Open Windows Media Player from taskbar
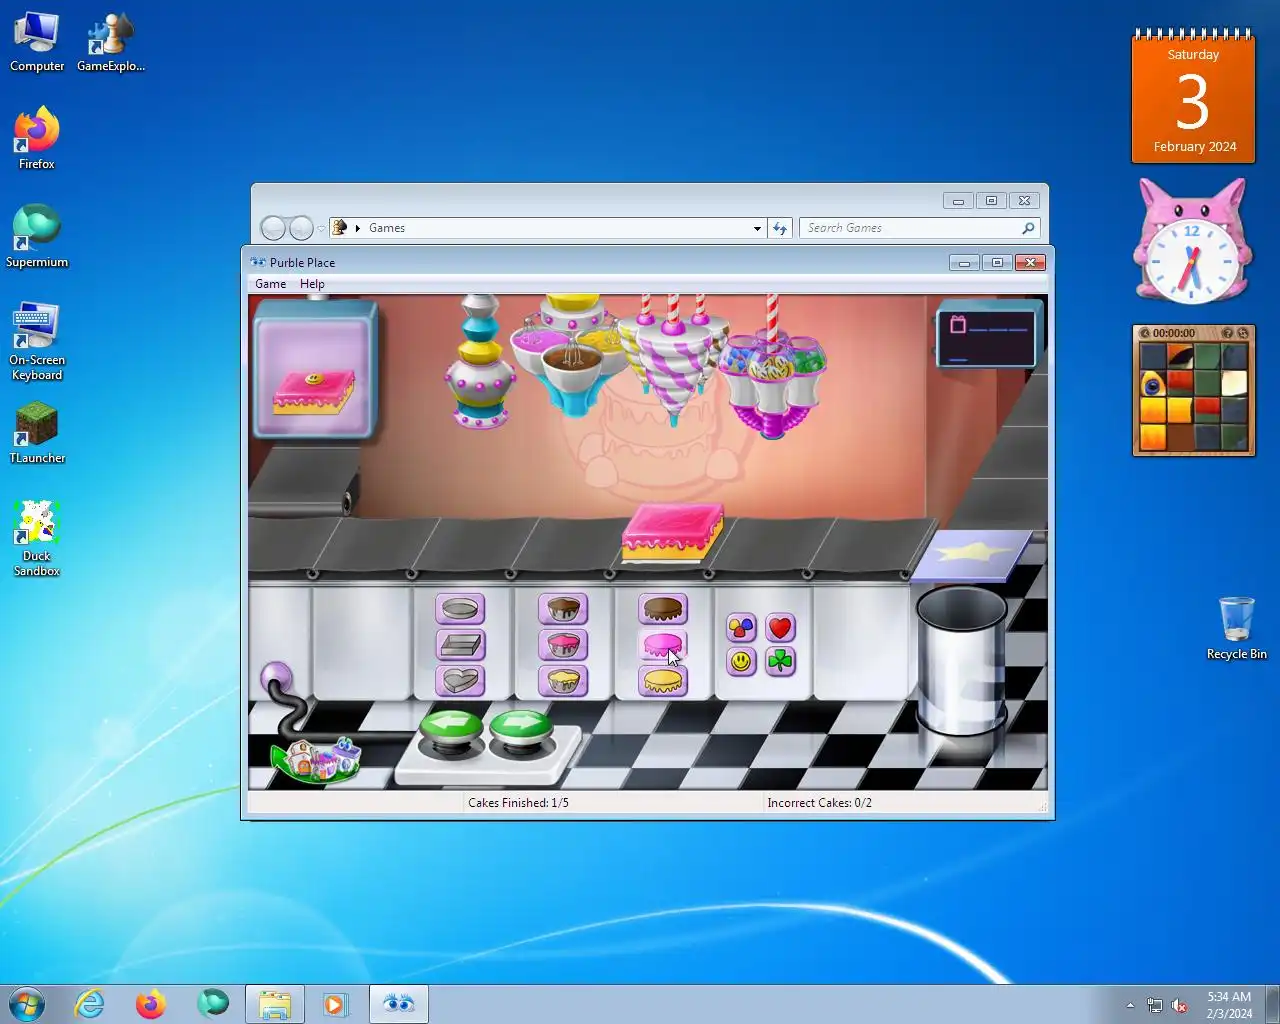Viewport: 1280px width, 1024px height. pyautogui.click(x=336, y=1004)
